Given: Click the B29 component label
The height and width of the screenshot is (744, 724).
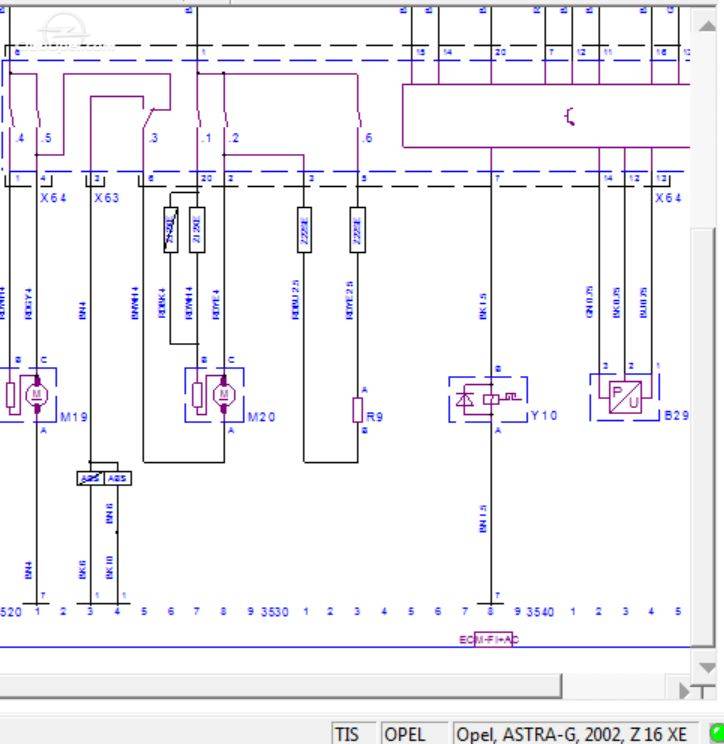Looking at the screenshot, I should click(x=676, y=416).
